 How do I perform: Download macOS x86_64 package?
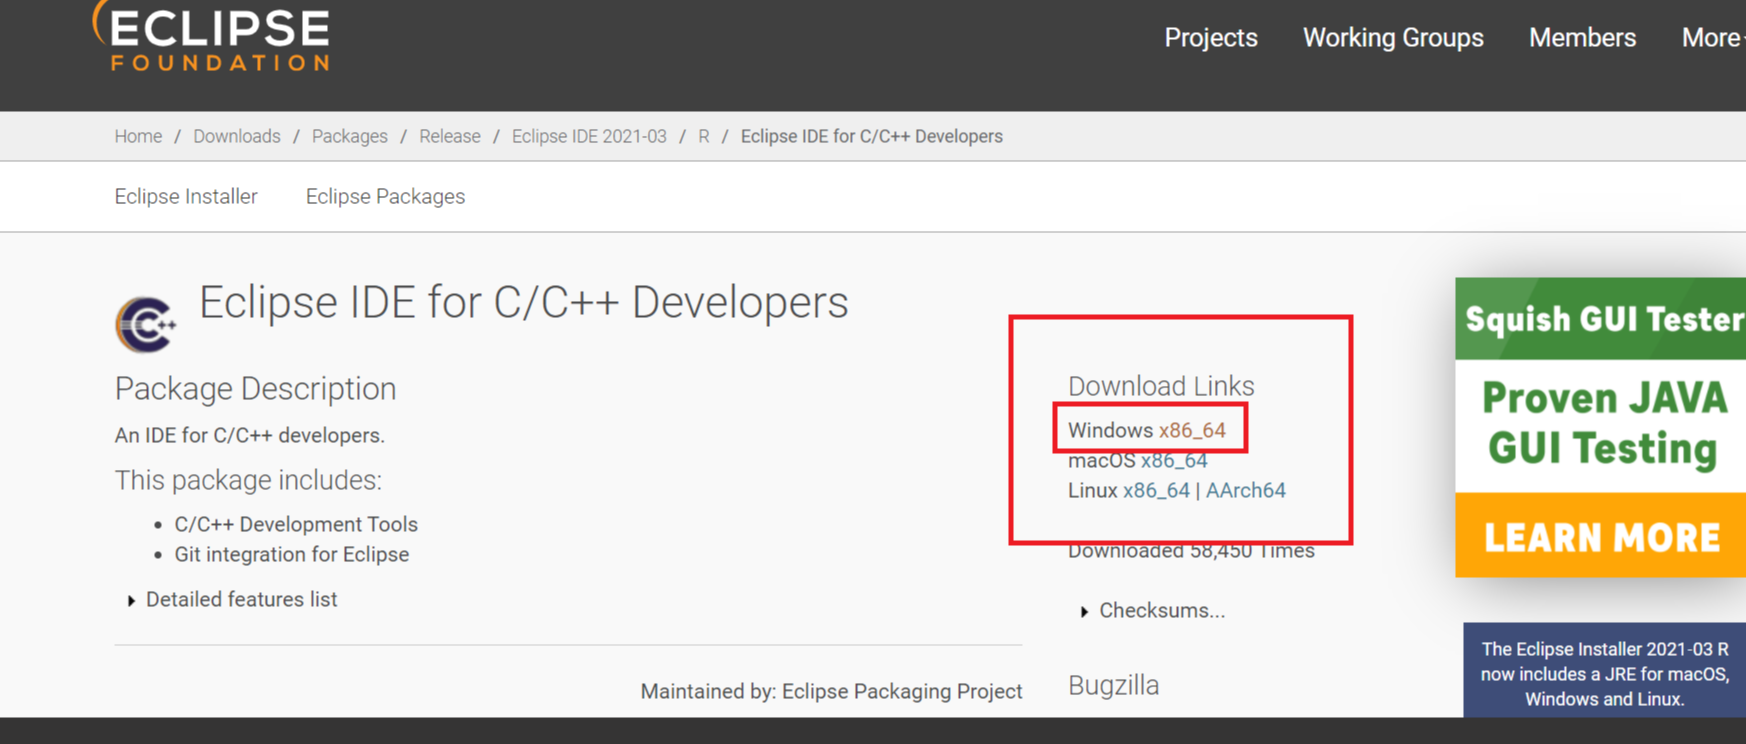[1174, 460]
